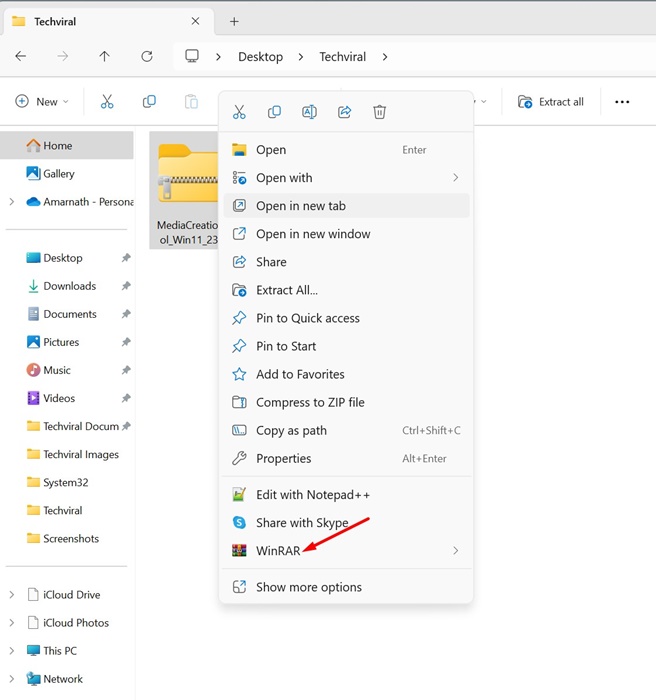656x700 pixels.
Task: Click the Cut scissors icon in the toolbar
Action: point(107,102)
